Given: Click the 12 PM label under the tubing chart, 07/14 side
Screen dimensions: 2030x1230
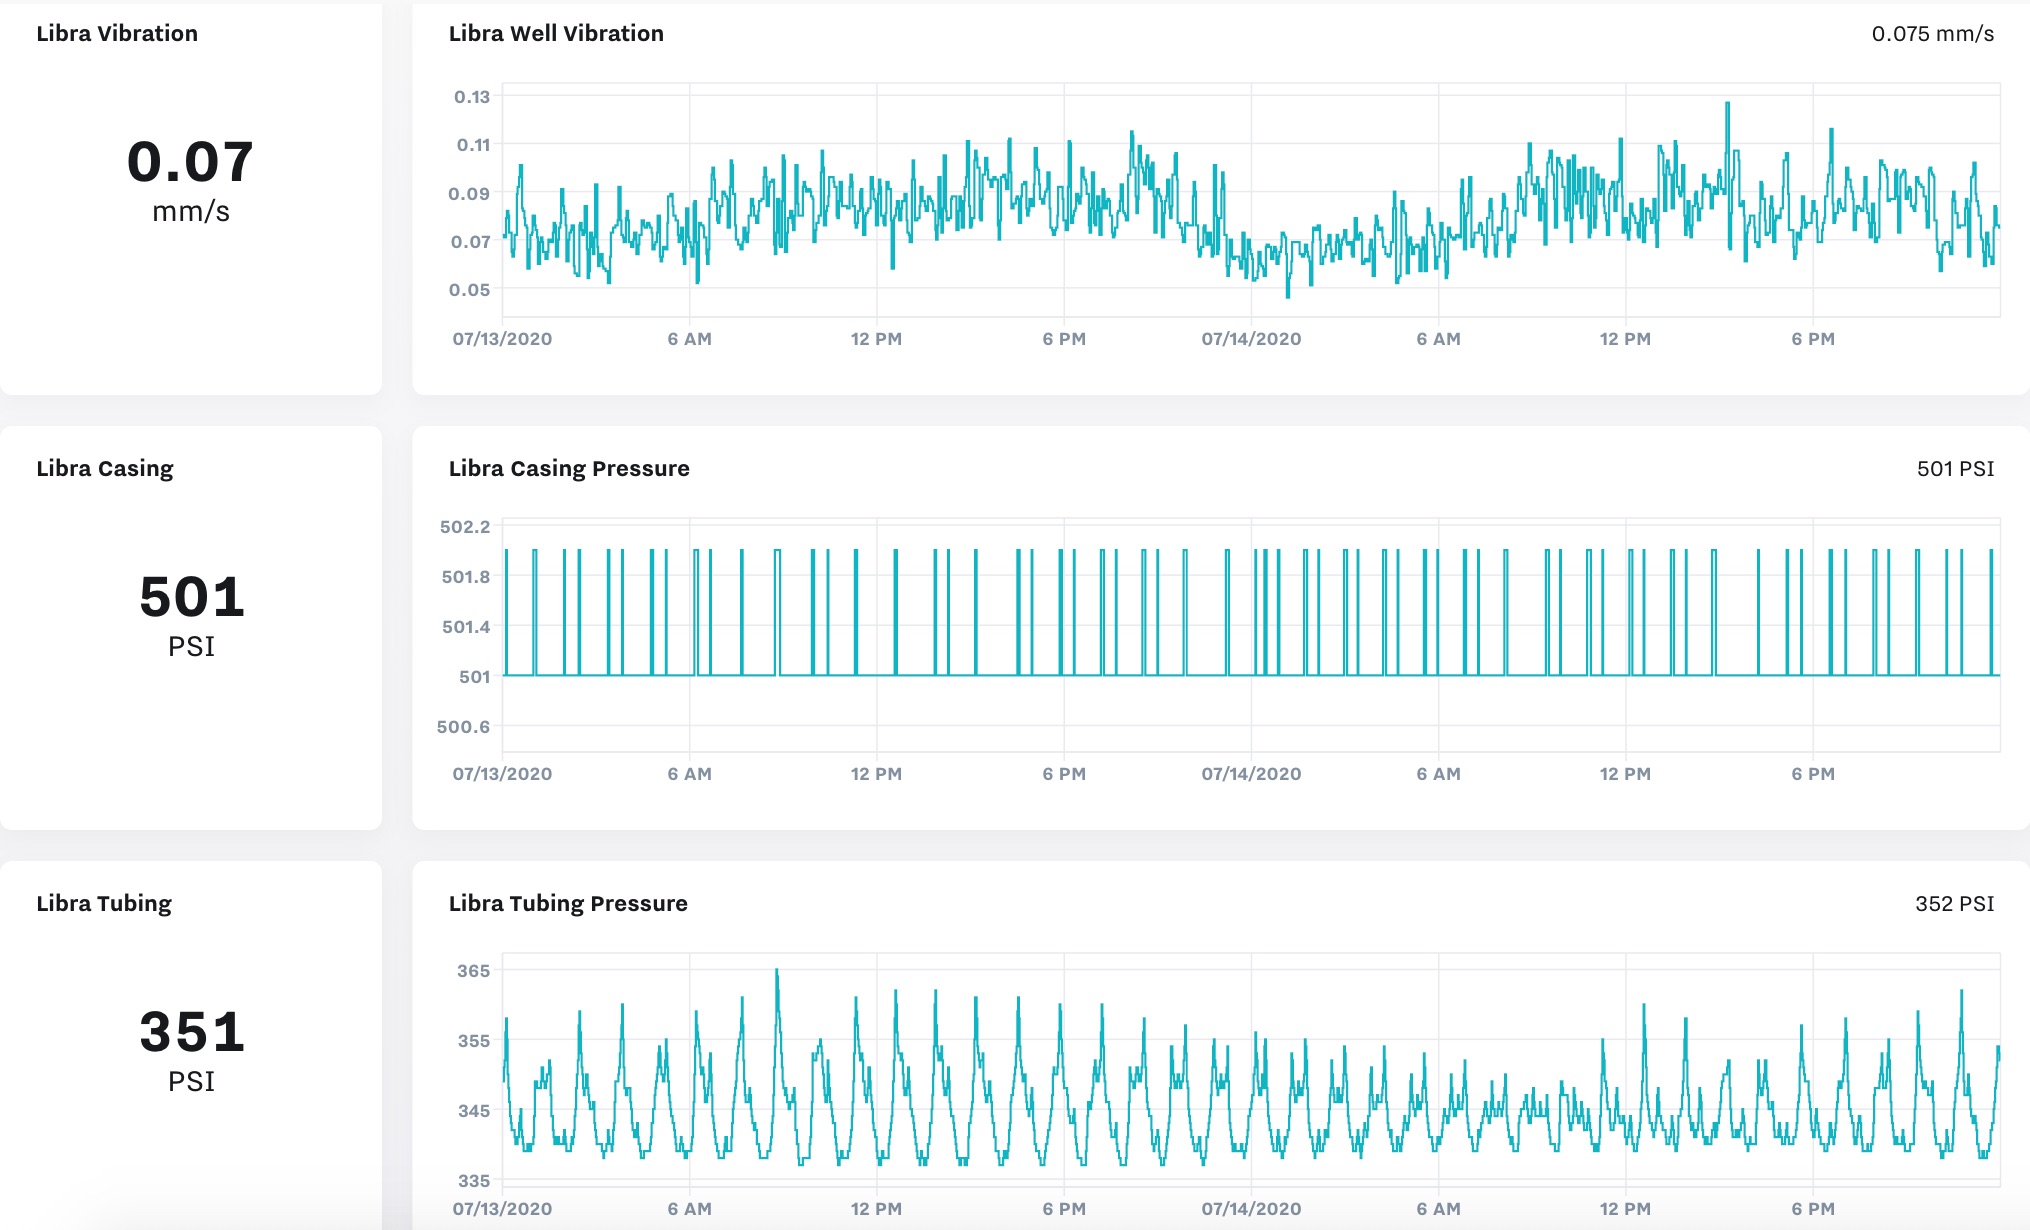Looking at the screenshot, I should tap(1625, 1208).
